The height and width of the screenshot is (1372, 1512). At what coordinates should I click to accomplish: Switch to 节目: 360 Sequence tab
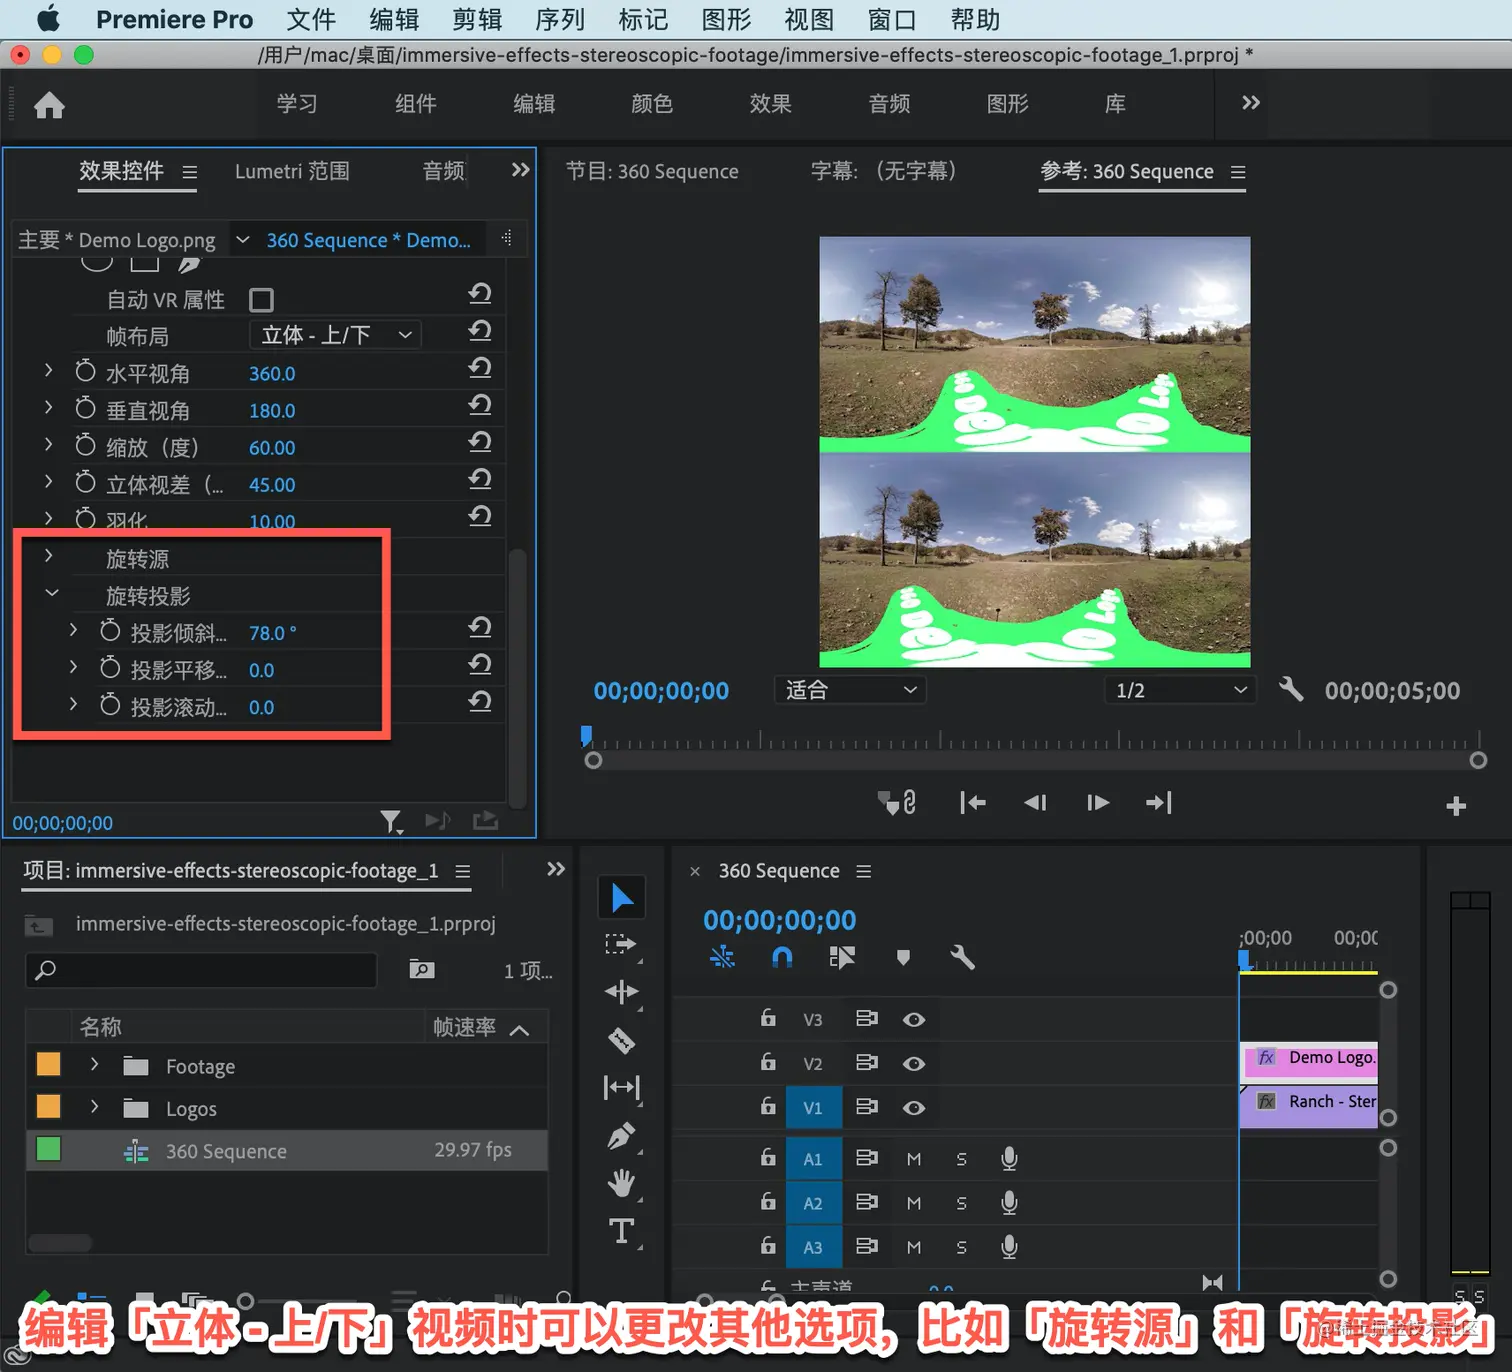click(652, 171)
